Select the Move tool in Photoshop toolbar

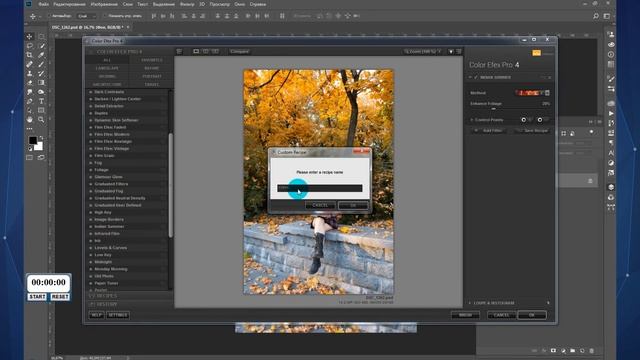(x=29, y=36)
